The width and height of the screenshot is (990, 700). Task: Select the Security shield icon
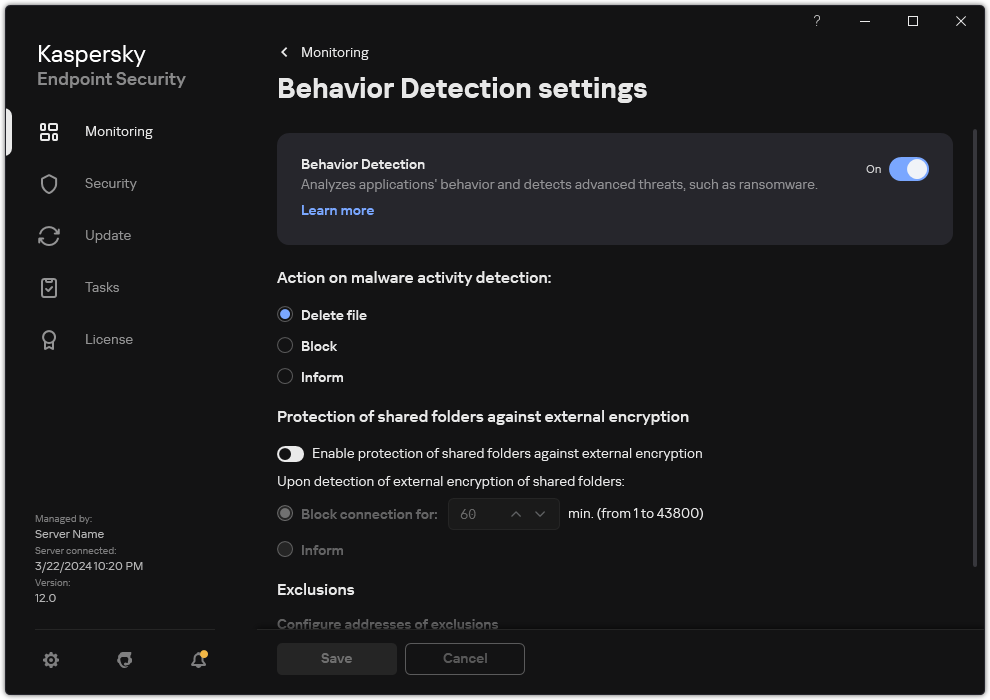click(49, 183)
